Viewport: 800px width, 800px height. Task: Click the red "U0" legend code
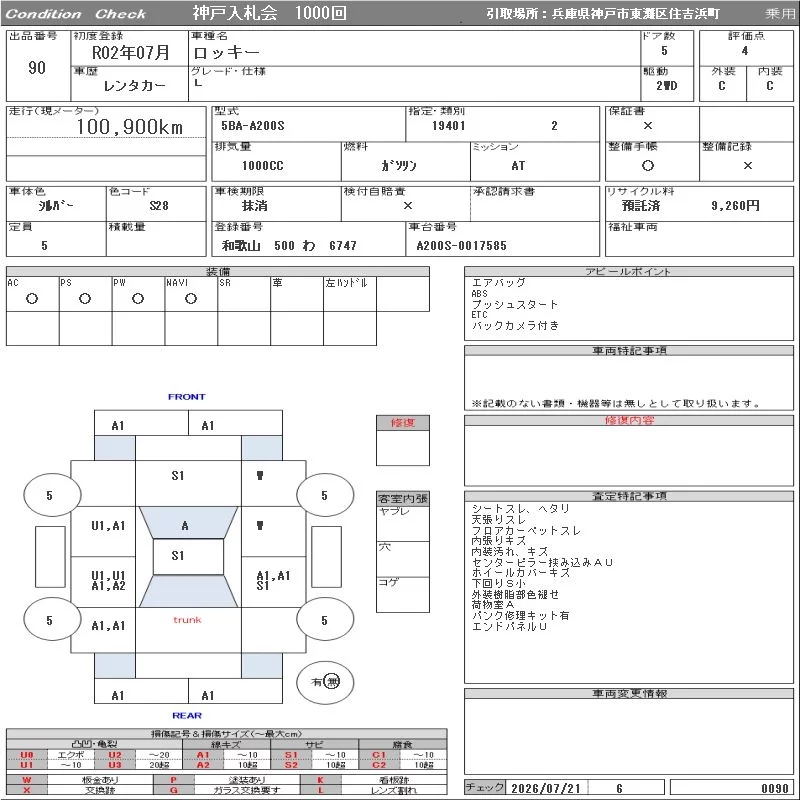(27, 755)
